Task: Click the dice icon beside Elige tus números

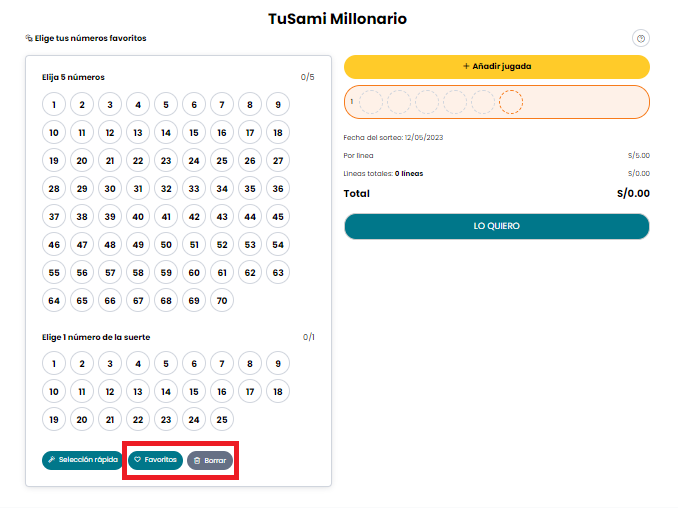Action: [x=29, y=38]
